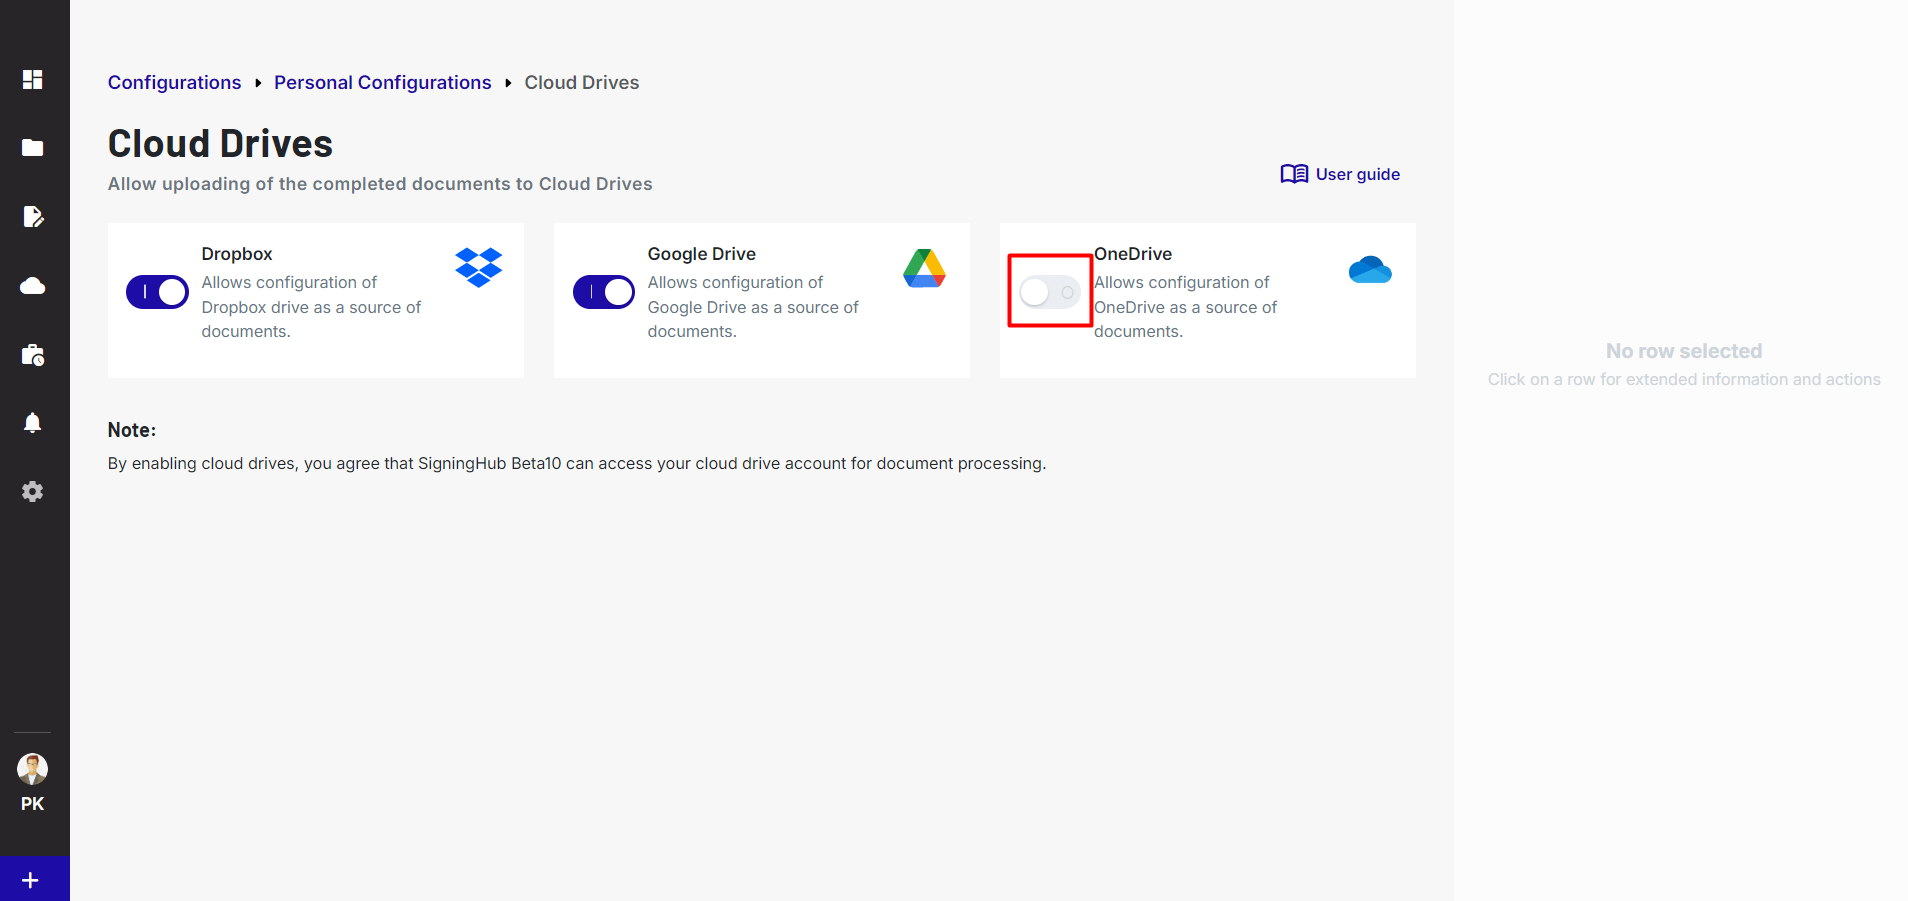1908x901 pixels.
Task: Open the dashboard icon in sidebar
Action: point(33,79)
